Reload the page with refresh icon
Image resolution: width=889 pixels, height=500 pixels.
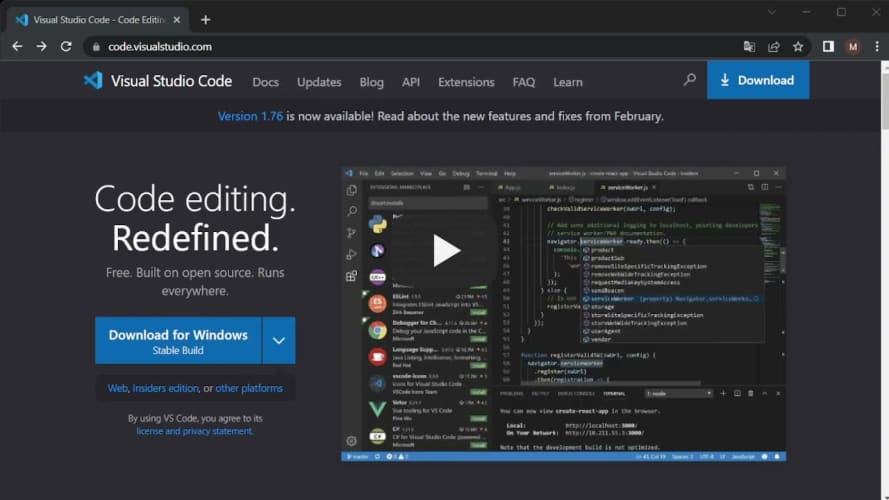[66, 46]
